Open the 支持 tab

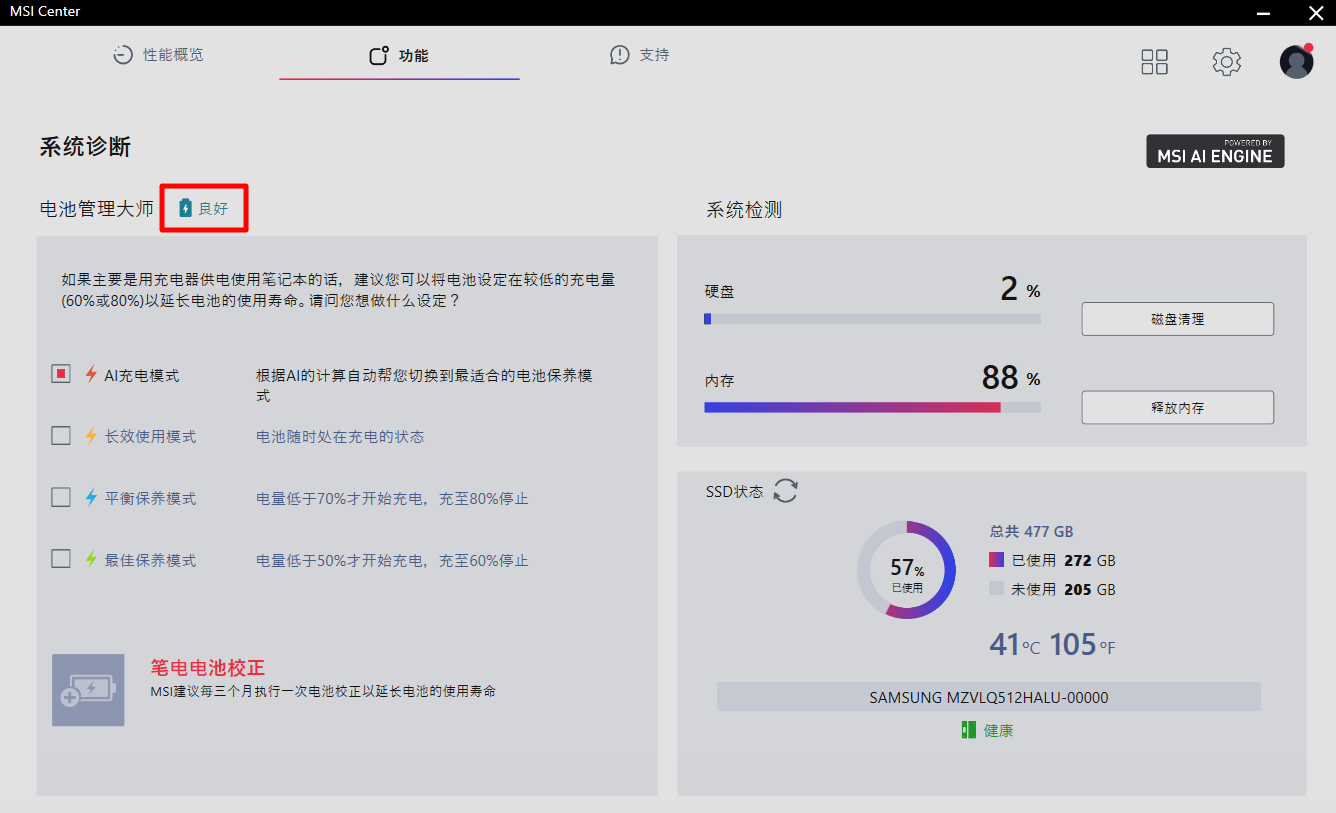click(640, 55)
